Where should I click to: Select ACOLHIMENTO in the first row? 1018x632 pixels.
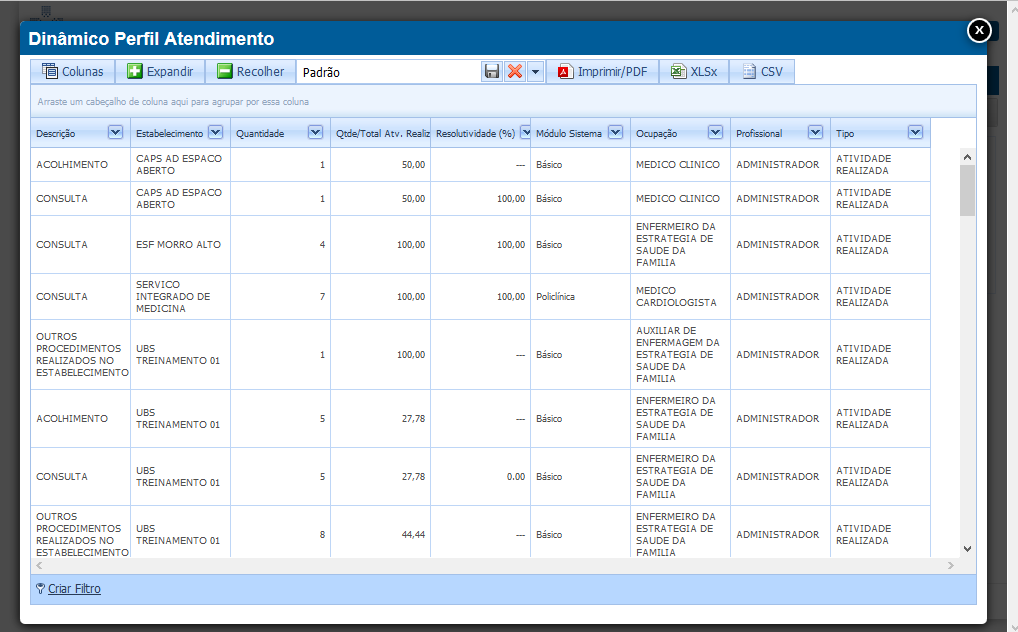(81, 165)
